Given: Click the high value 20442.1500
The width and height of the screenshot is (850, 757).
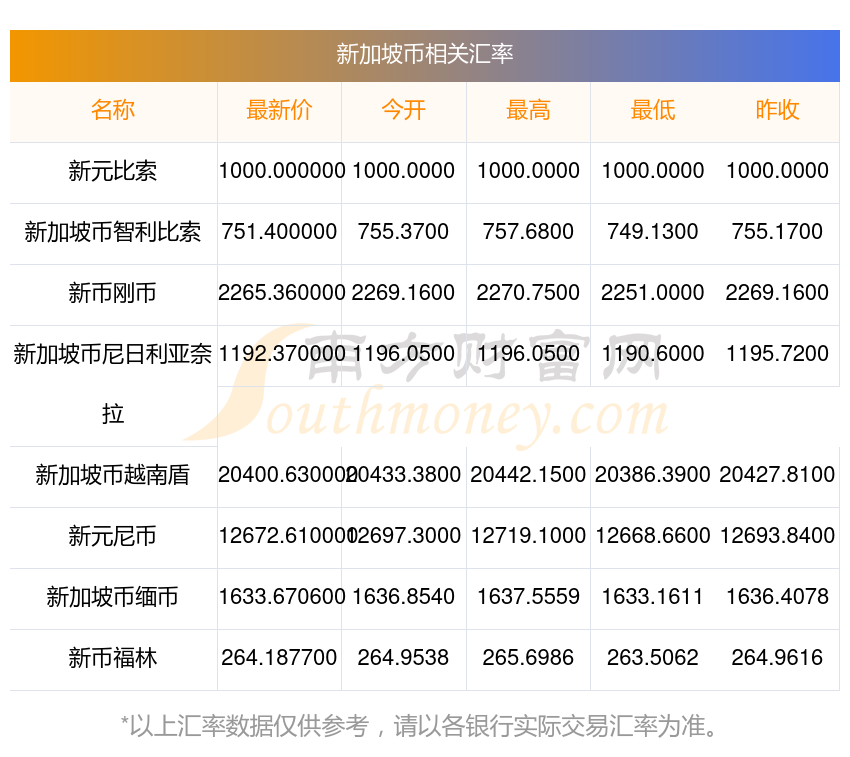Looking at the screenshot, I should [x=528, y=475].
